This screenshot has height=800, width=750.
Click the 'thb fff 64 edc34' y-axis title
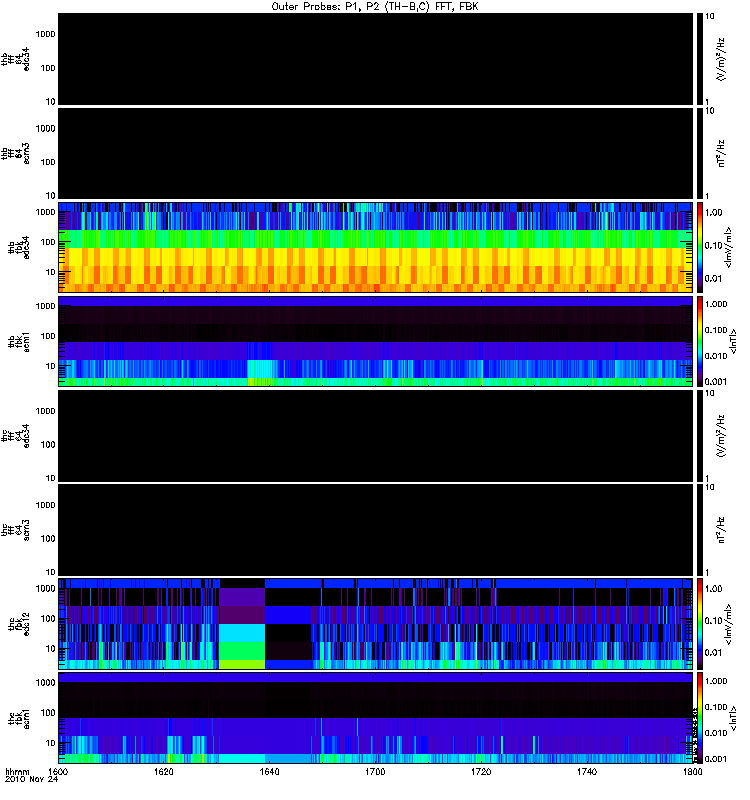click(x=15, y=59)
